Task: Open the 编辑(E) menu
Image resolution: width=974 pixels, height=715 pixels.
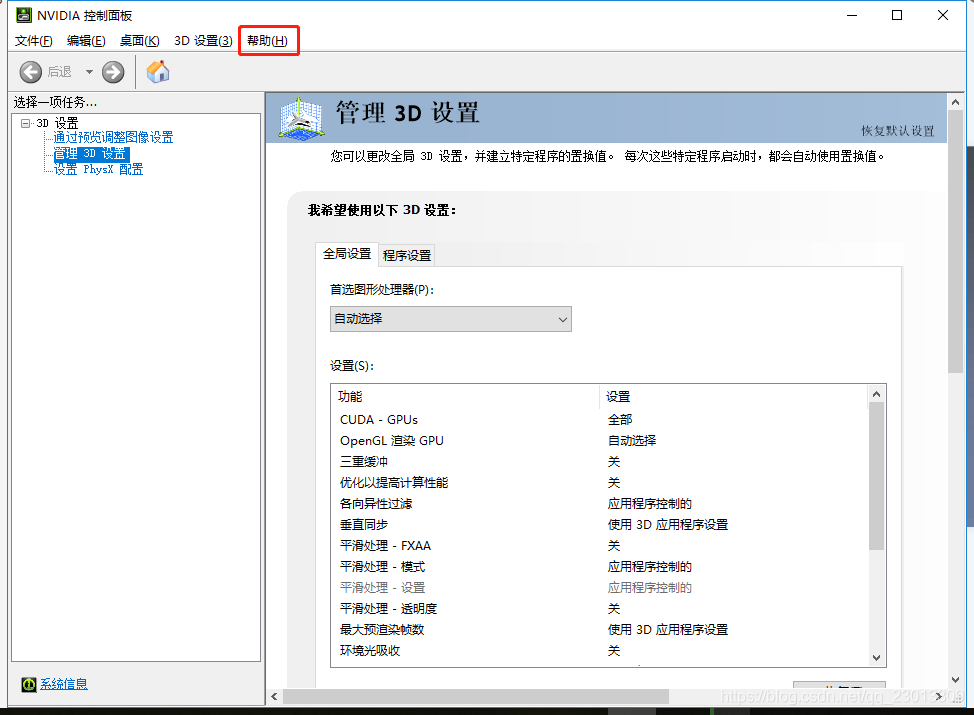Action: [86, 40]
